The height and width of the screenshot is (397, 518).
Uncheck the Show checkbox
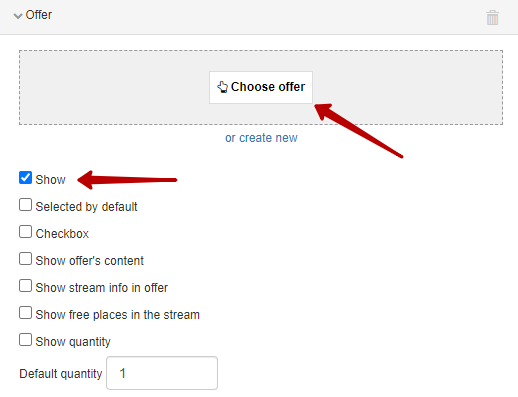[x=25, y=178]
